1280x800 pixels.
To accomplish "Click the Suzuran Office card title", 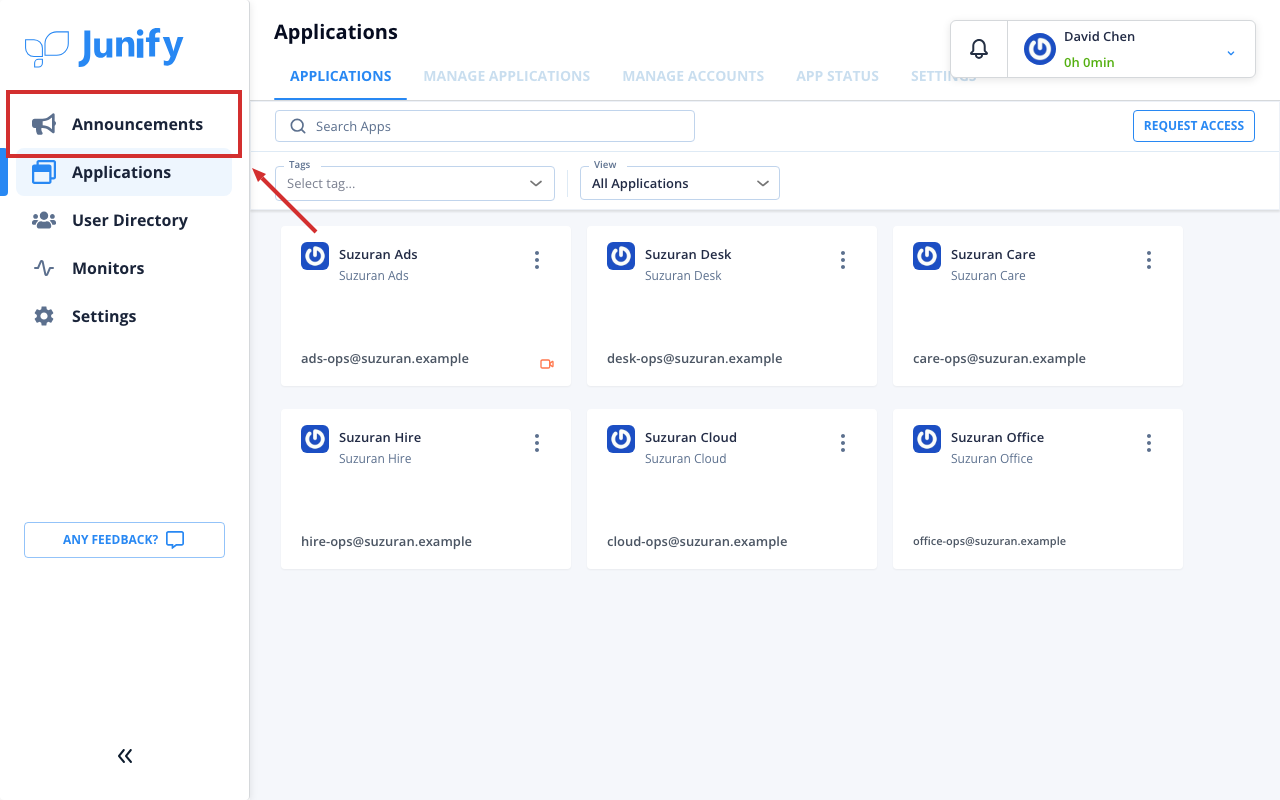I will point(997,438).
